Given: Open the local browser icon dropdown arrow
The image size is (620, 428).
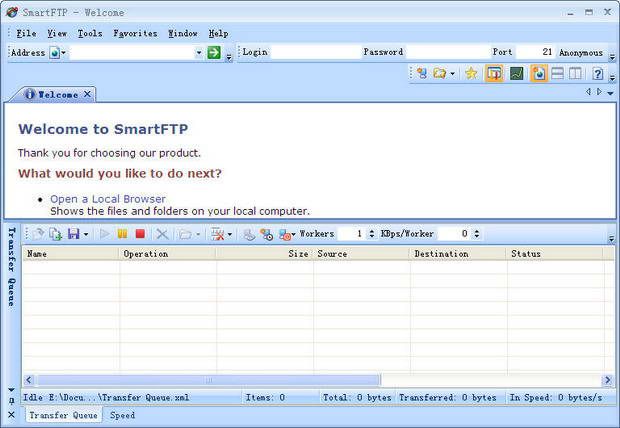Looking at the screenshot, I should [452, 74].
